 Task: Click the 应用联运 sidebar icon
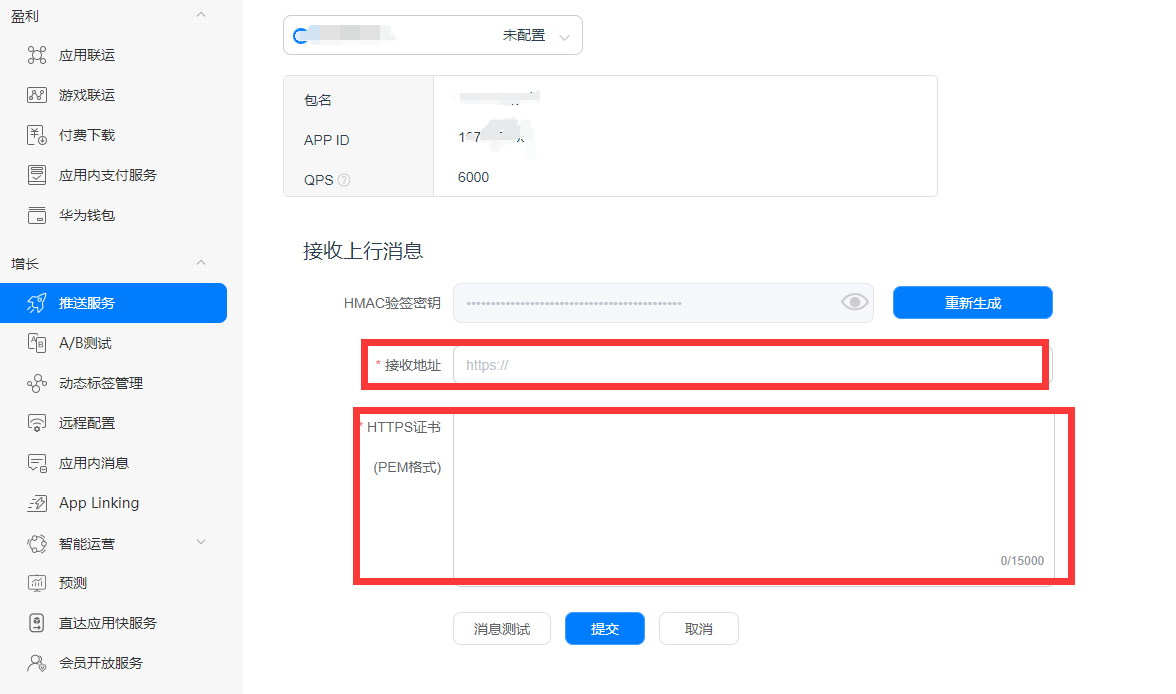point(37,55)
